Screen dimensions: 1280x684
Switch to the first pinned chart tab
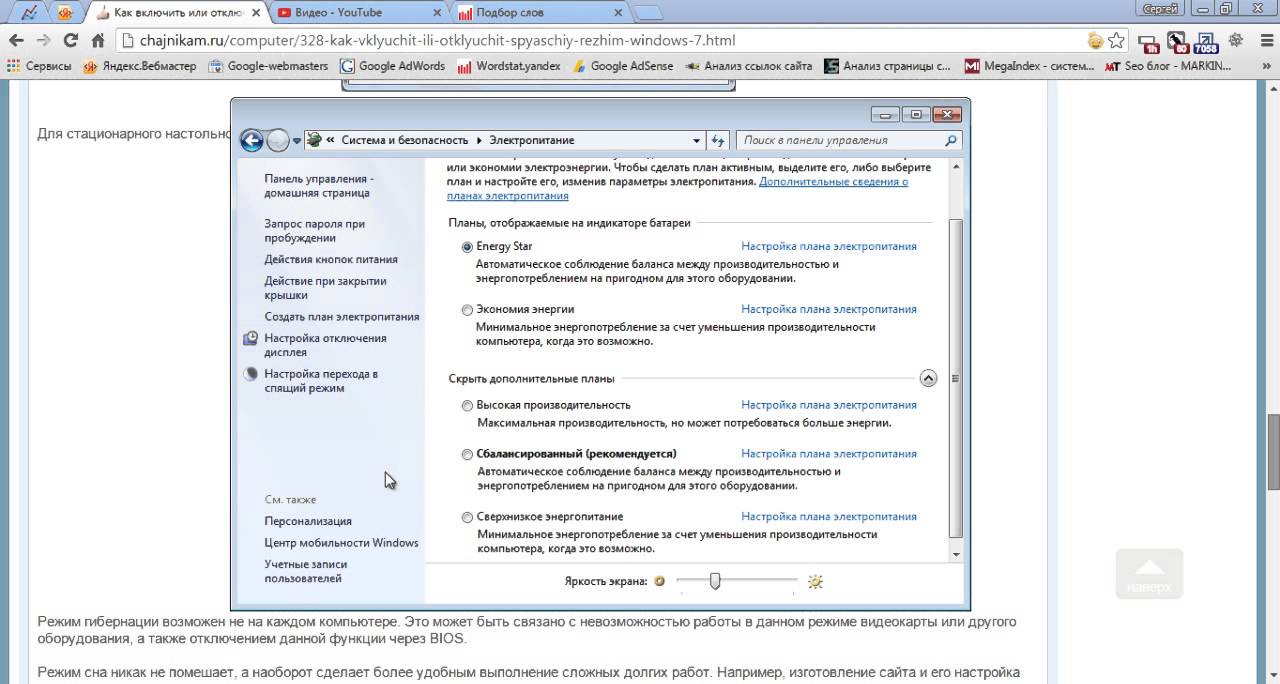pos(31,12)
